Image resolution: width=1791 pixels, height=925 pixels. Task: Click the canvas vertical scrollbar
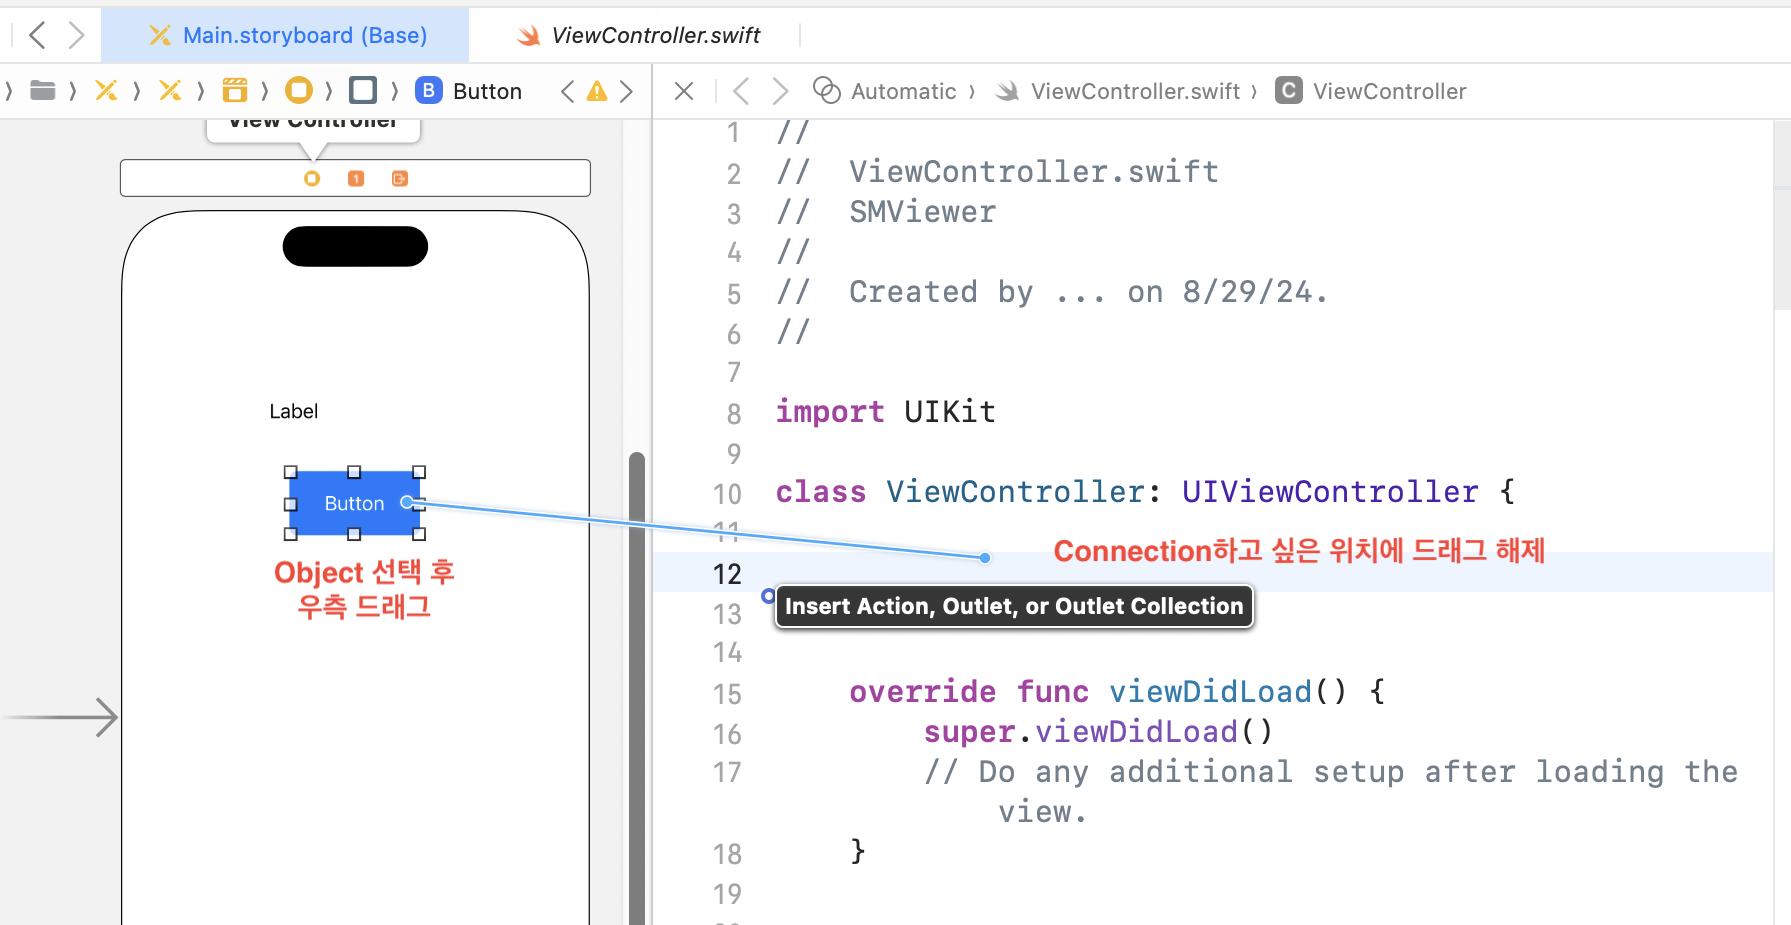coord(637,687)
